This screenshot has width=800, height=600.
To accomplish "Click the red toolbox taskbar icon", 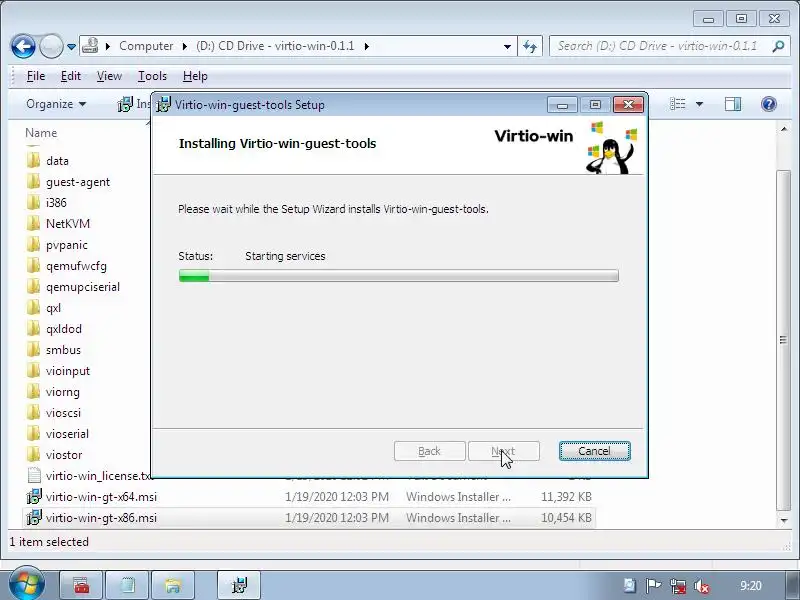I will (82, 585).
